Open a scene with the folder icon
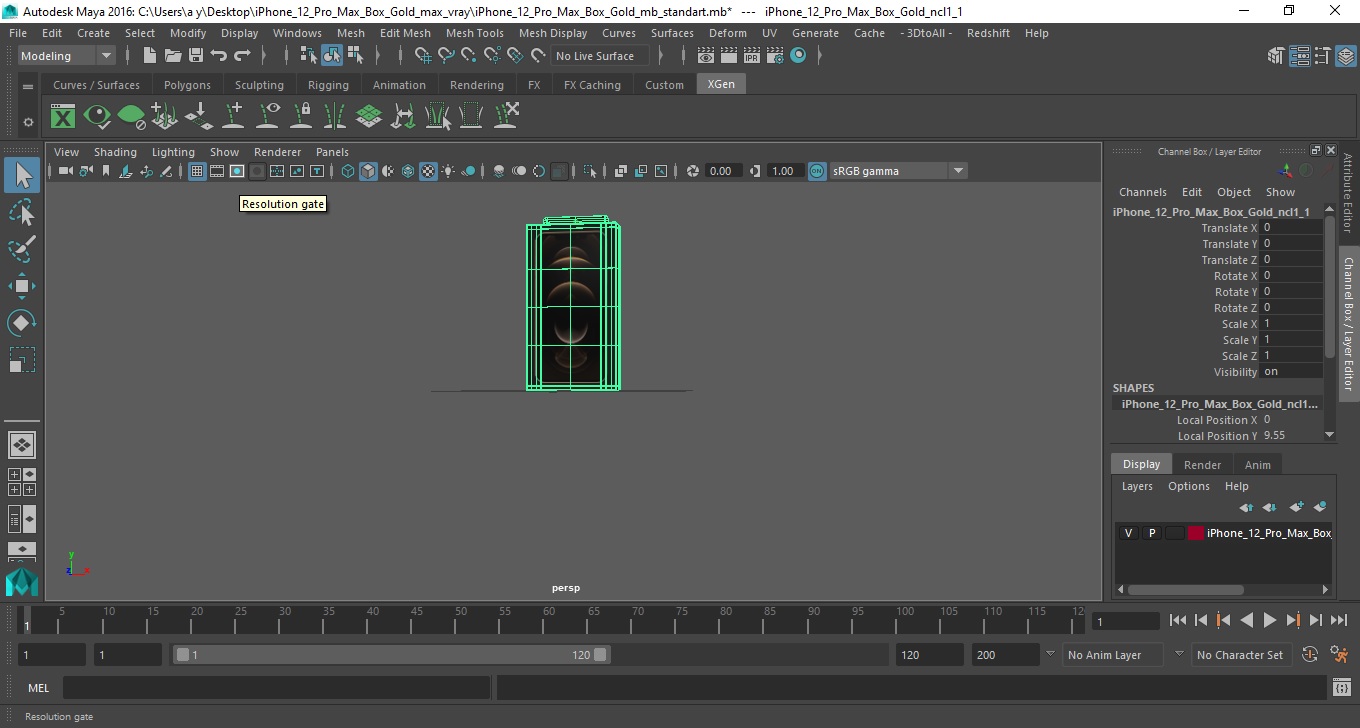Viewport: 1360px width, 728px height. click(x=173, y=56)
